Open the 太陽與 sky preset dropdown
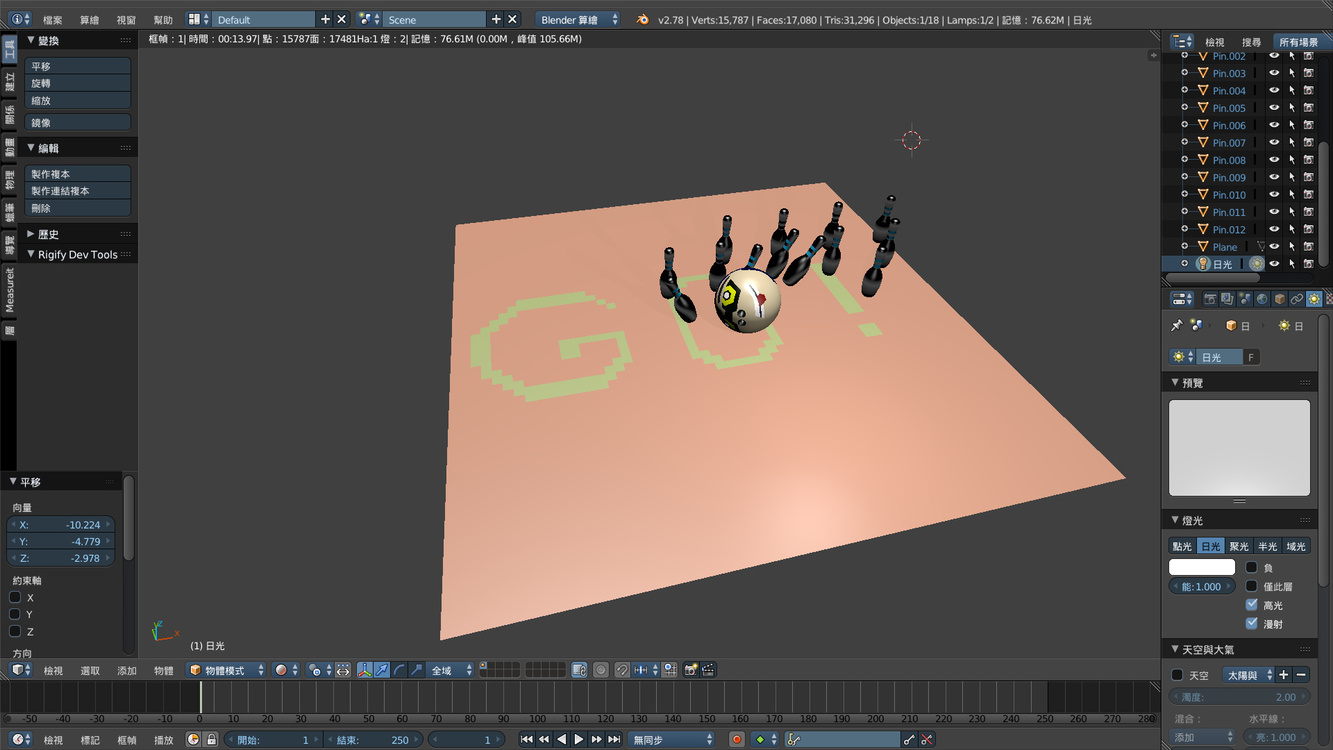Image resolution: width=1333 pixels, height=750 pixels. (x=1248, y=675)
